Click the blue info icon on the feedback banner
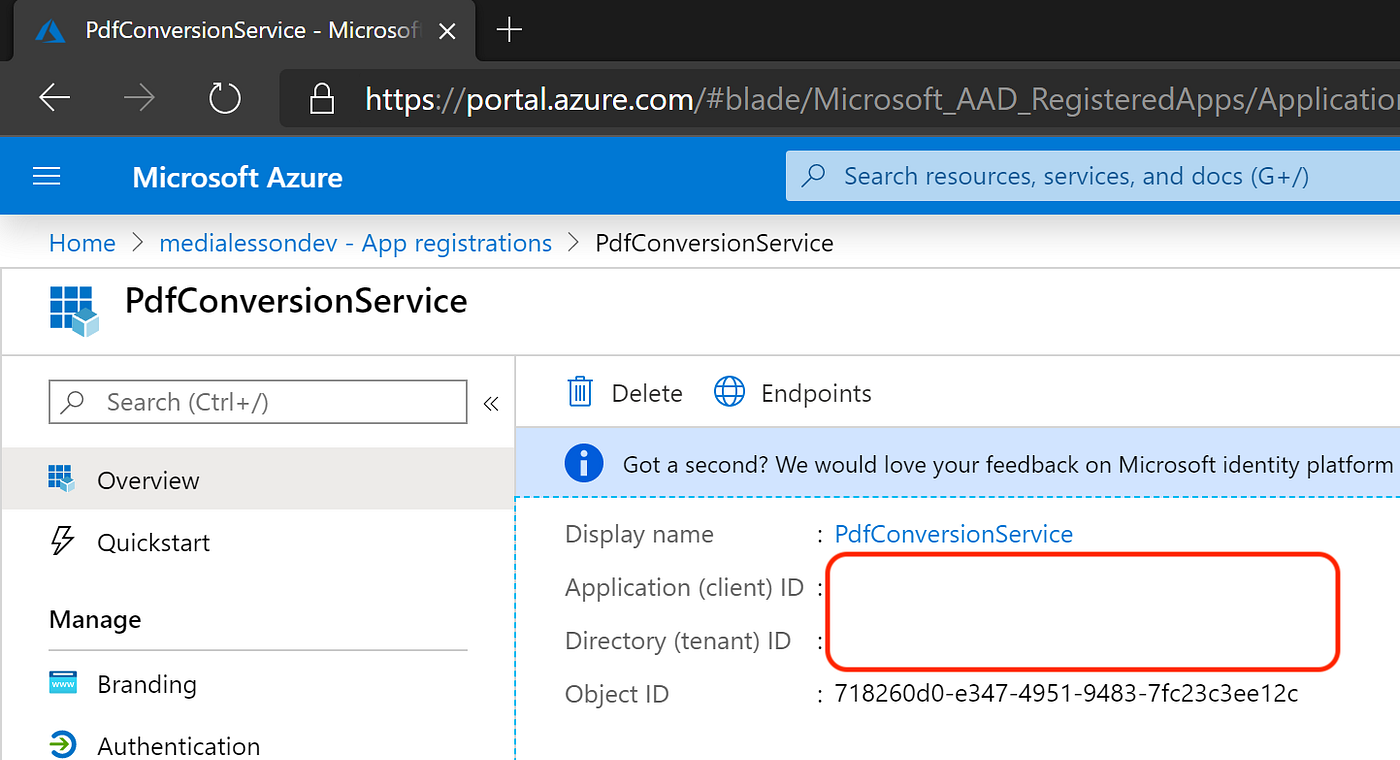 (584, 462)
